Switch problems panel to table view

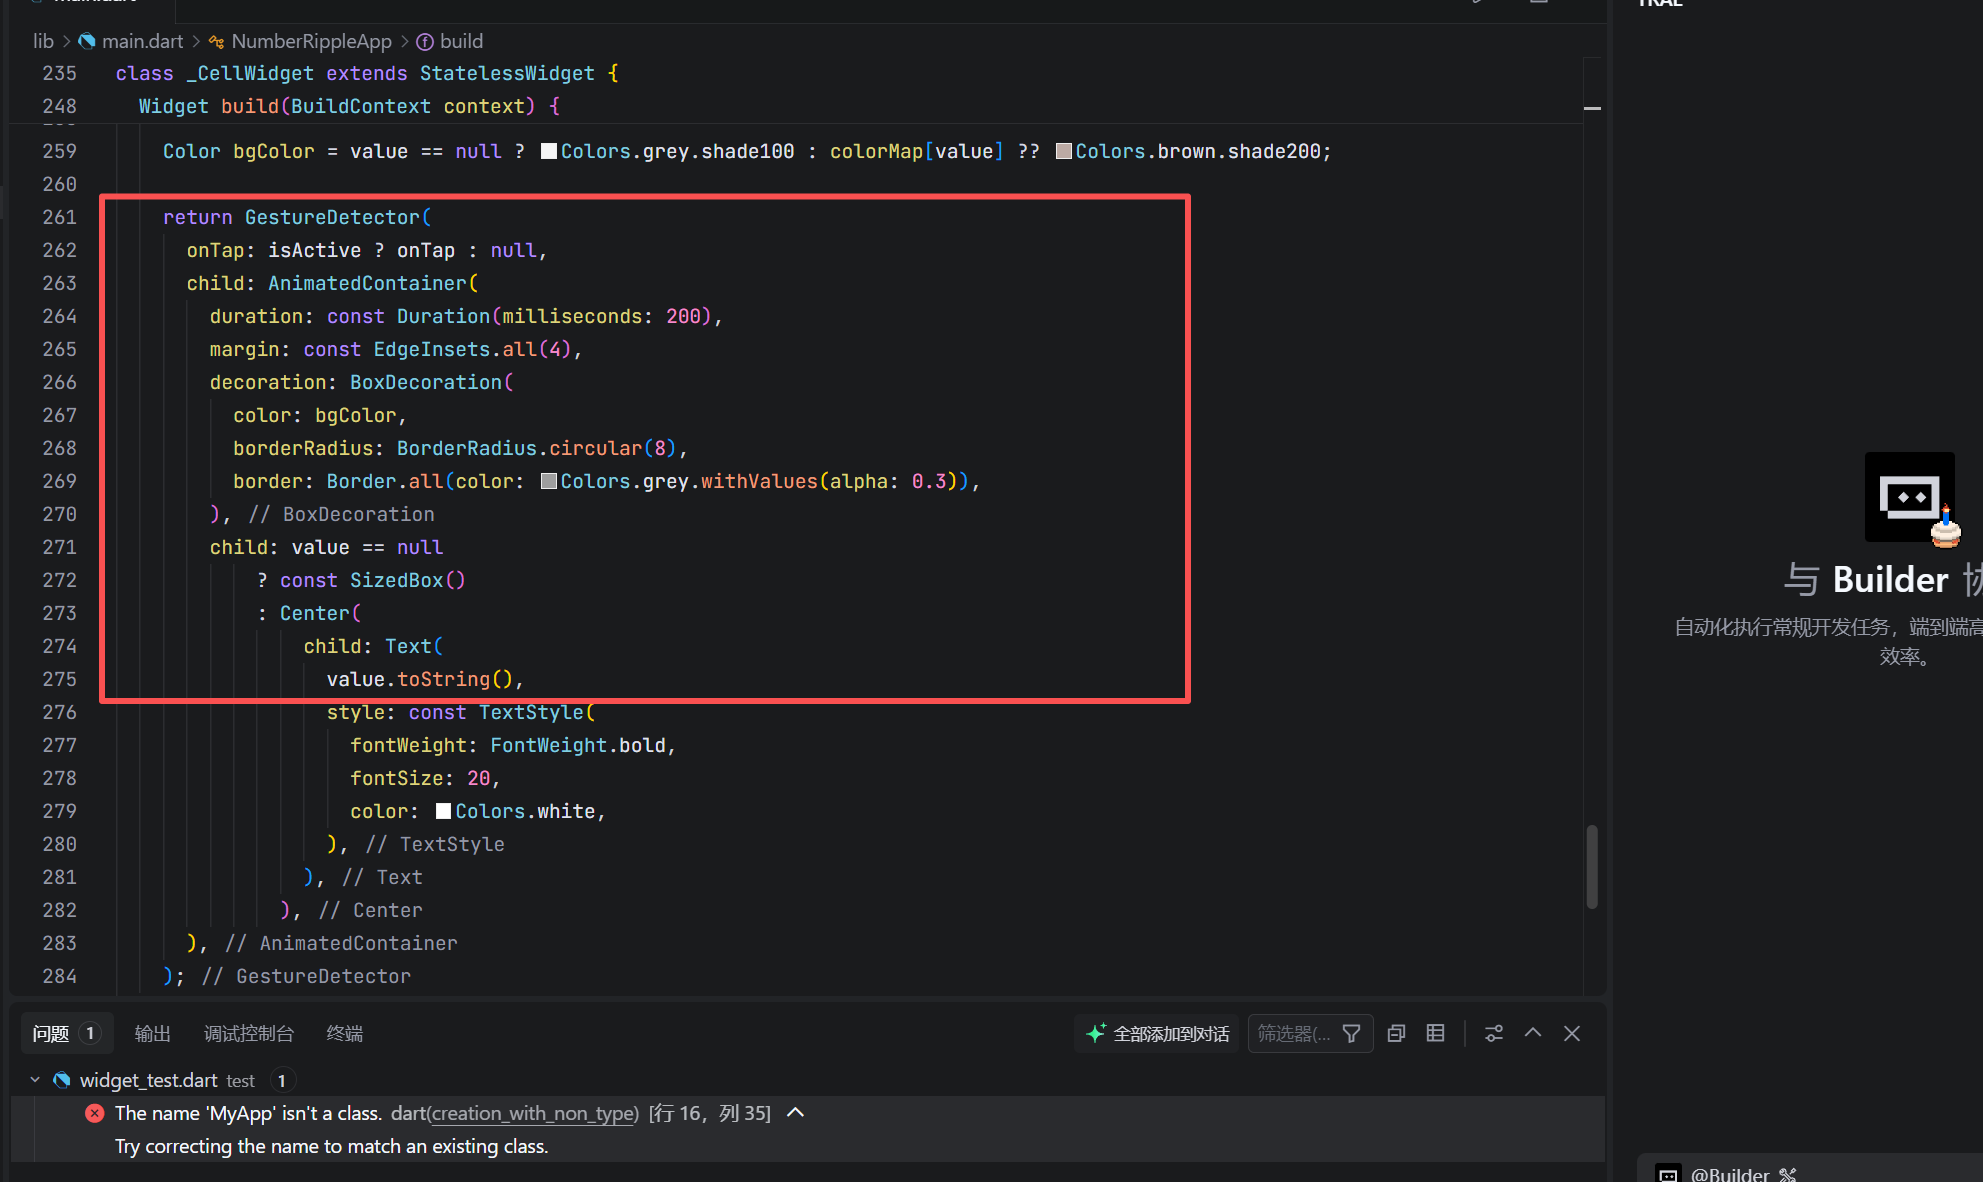(x=1435, y=1033)
